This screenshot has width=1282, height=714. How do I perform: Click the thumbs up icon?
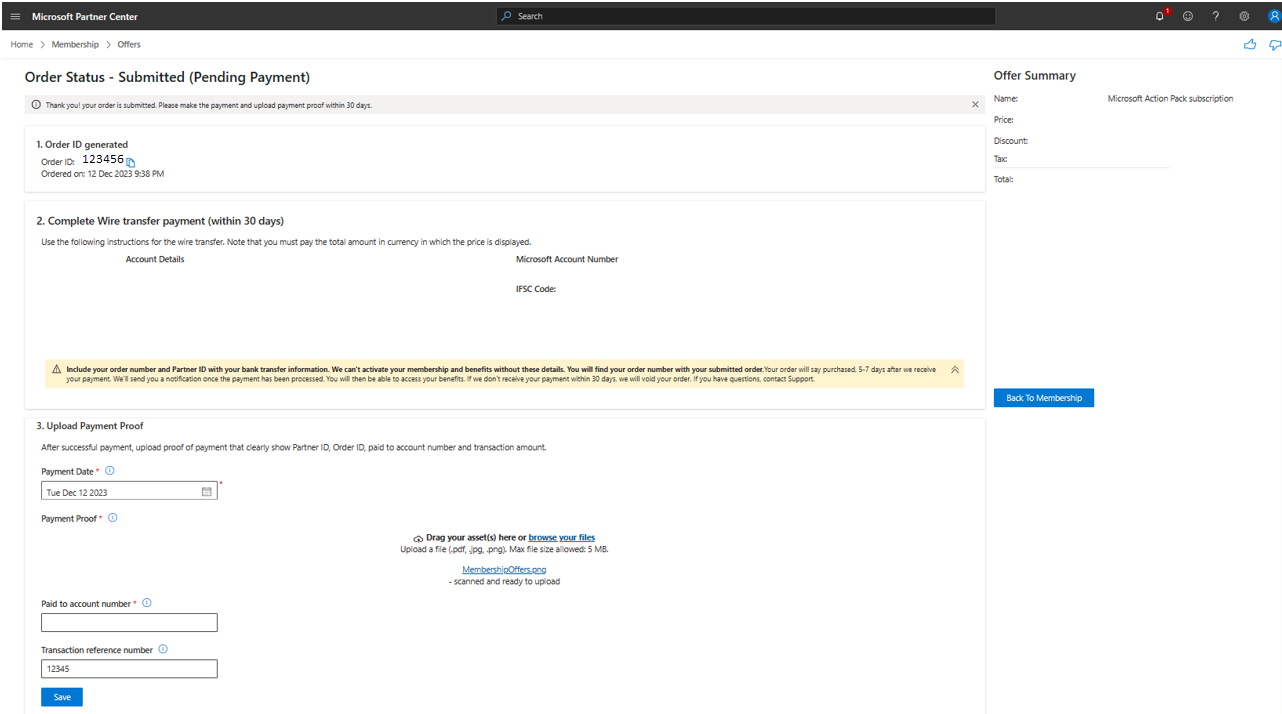click(1250, 44)
